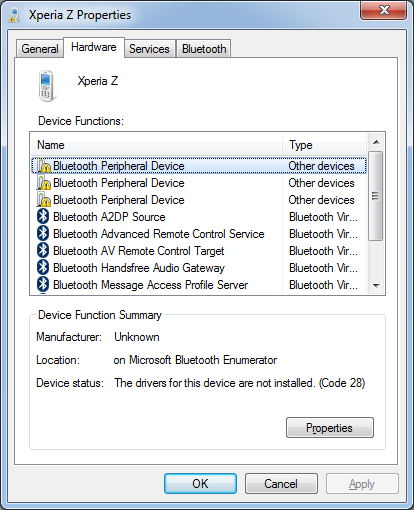Screen dimensions: 414x510
Task: Click the device status Code 28 text
Action: tap(240, 383)
